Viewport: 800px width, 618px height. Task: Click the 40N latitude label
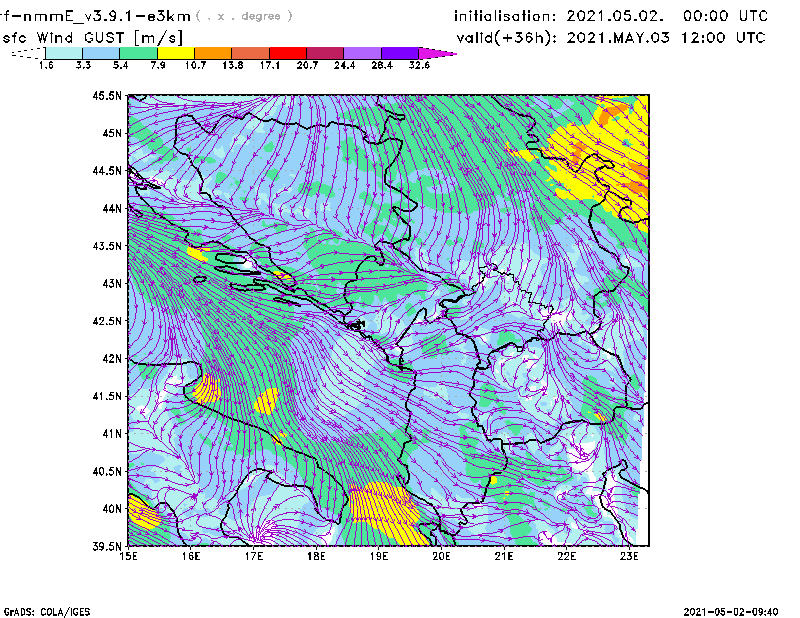point(112,509)
